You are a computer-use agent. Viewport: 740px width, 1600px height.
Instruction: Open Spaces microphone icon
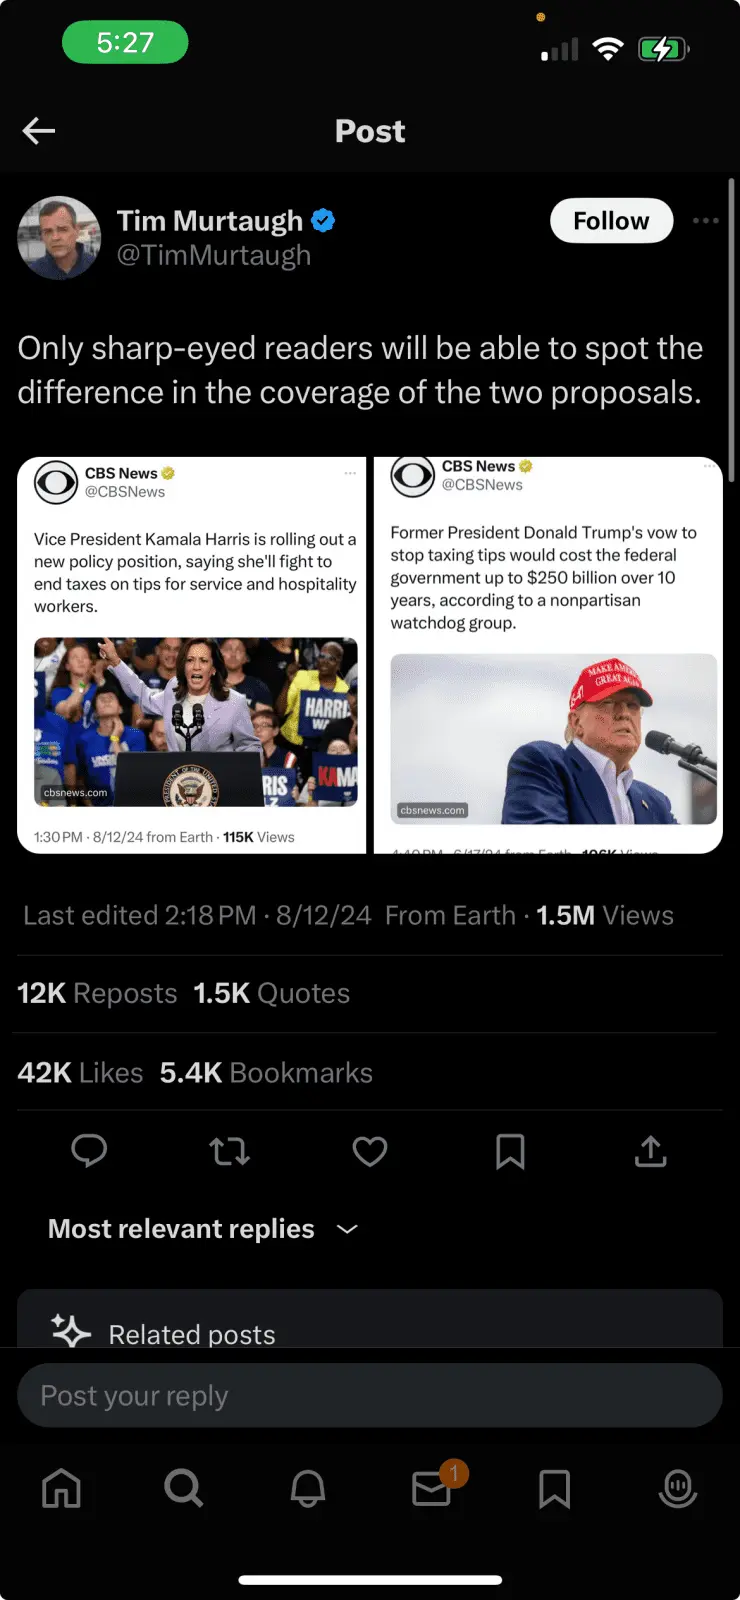(678, 1489)
